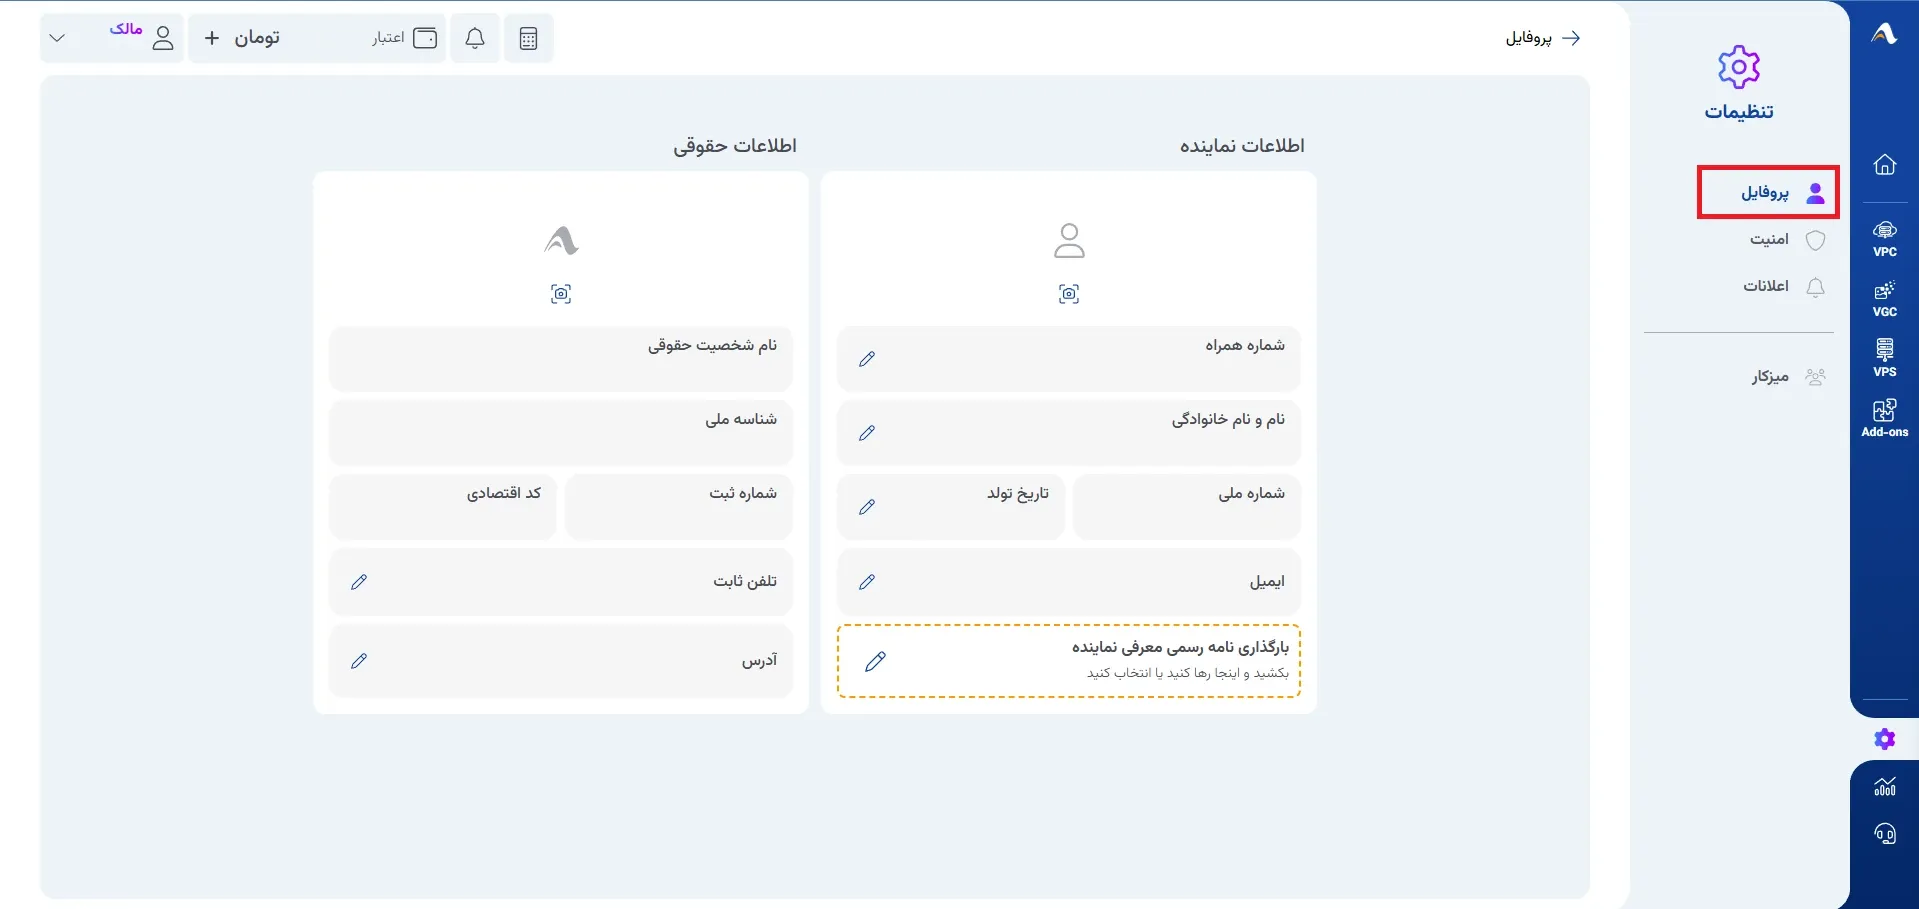Image resolution: width=1919 pixels, height=909 pixels.
Task: Open the support headset icon in the sidebar
Action: click(1884, 833)
